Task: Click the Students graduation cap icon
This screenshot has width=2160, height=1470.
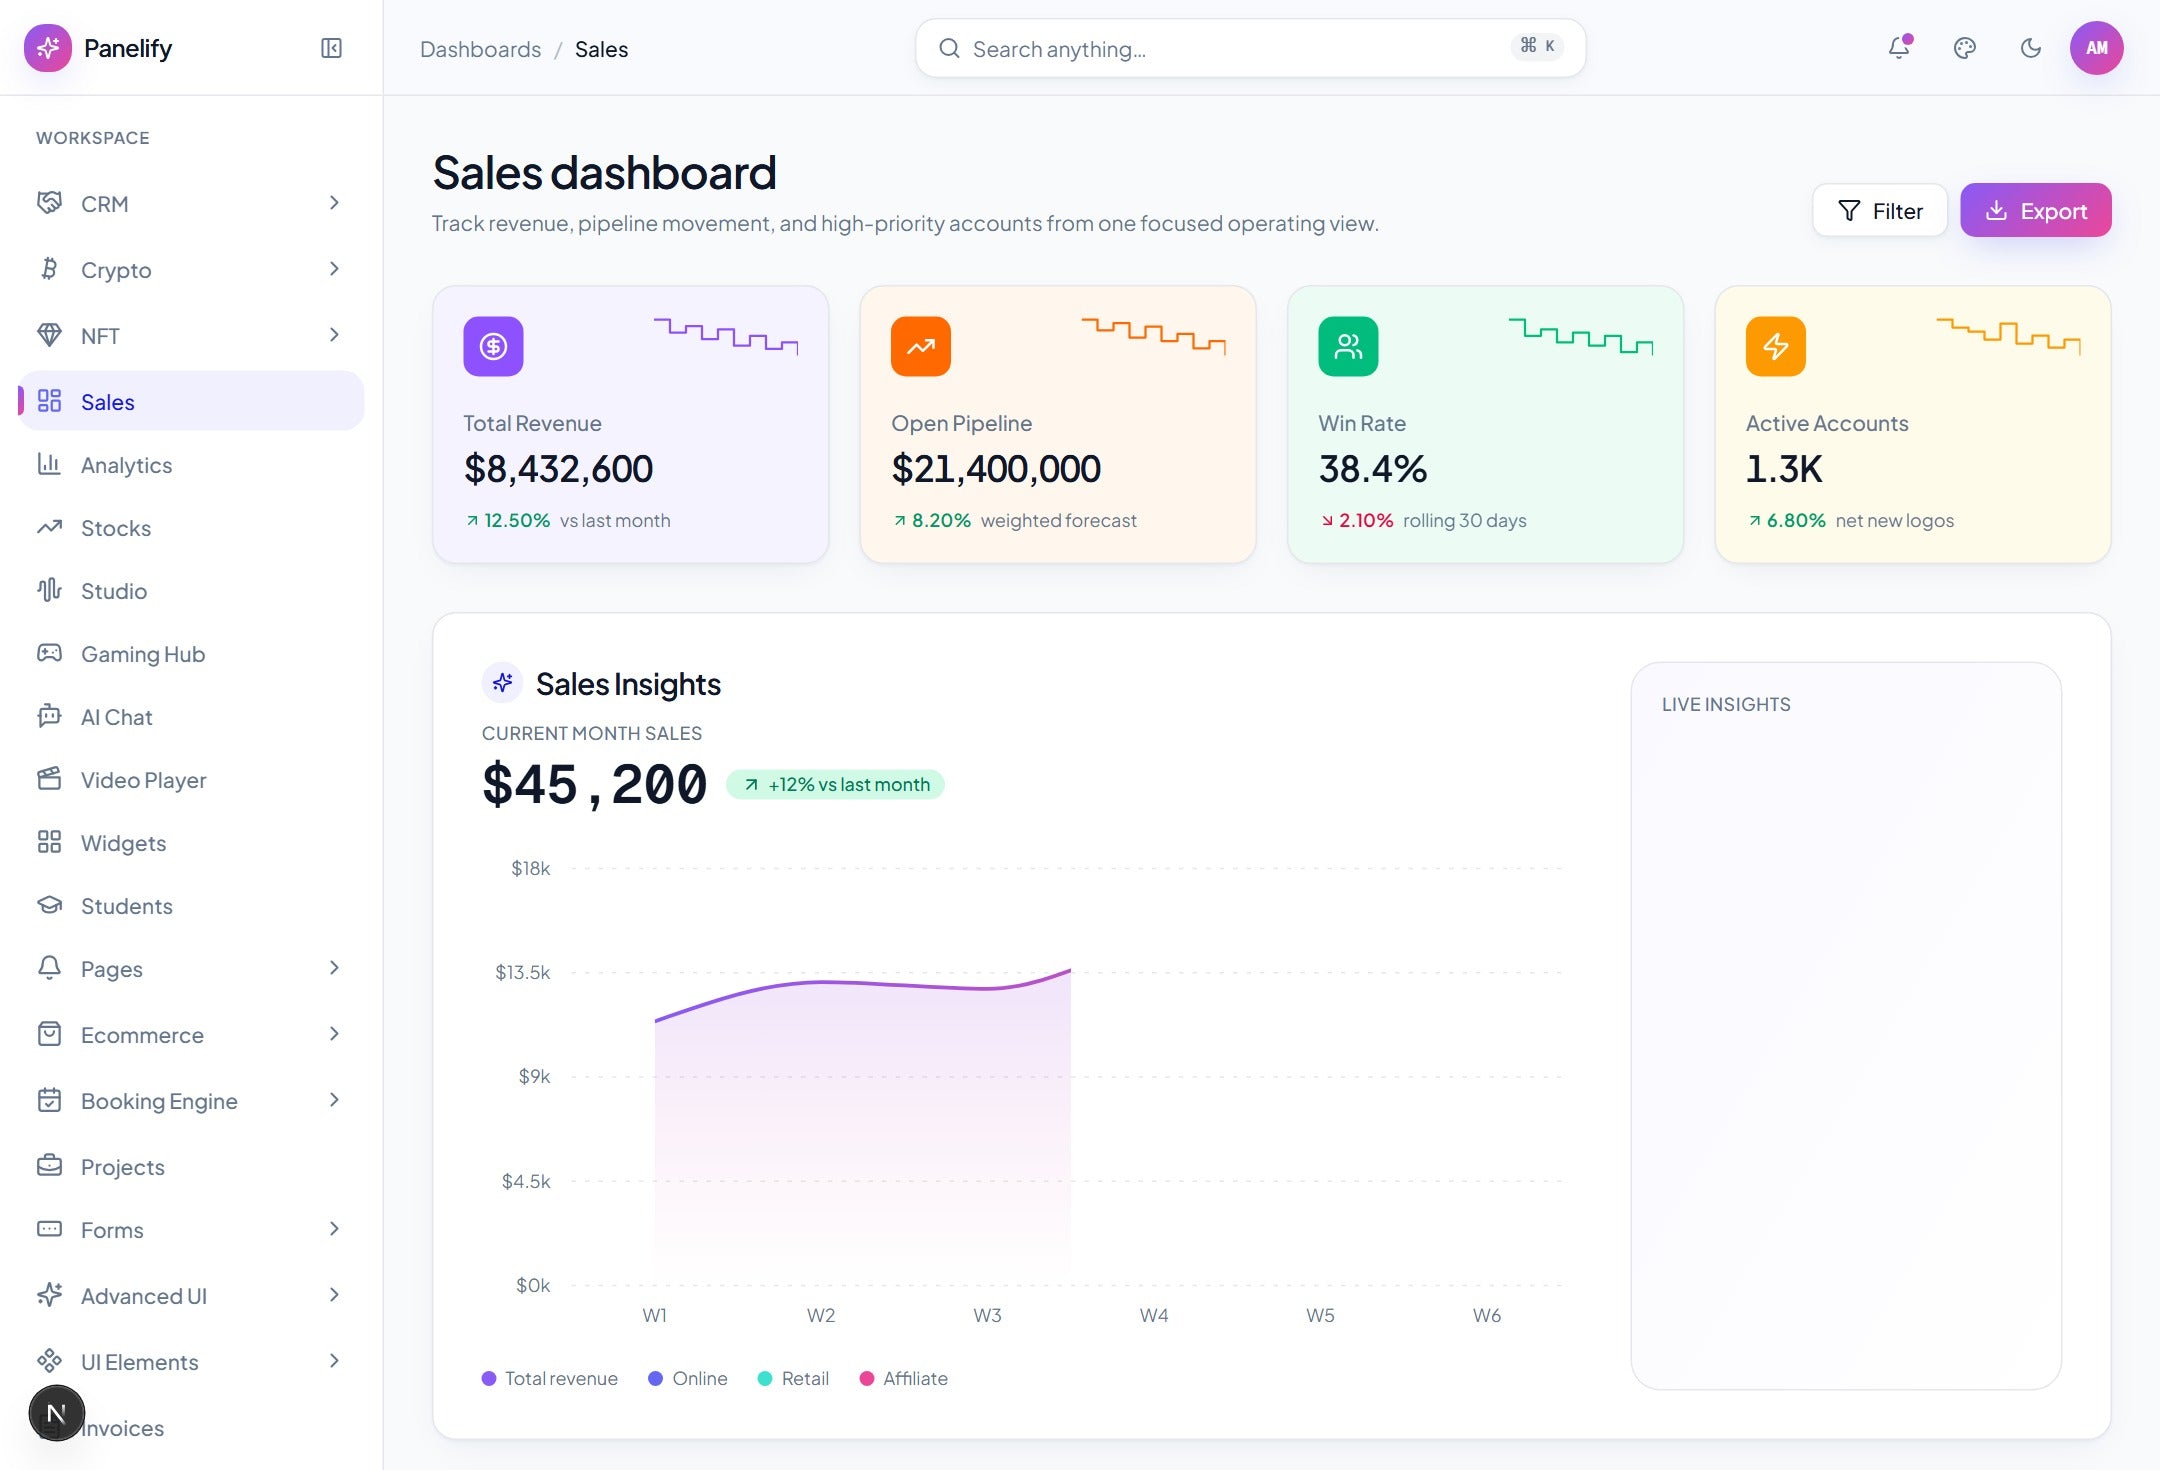Action: tap(49, 905)
